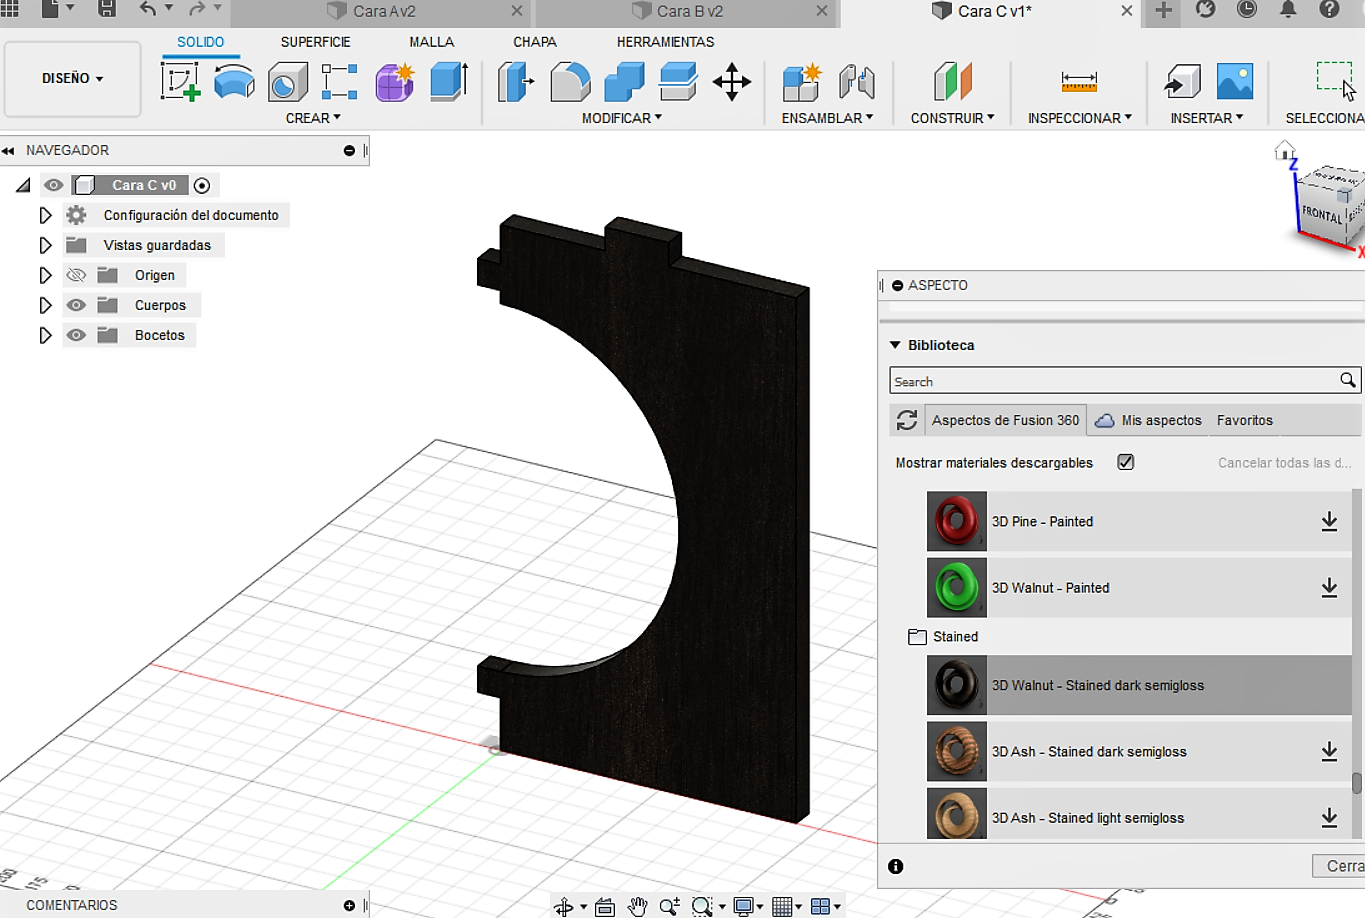Viewport: 1365px width, 918px height.
Task: Expand the Bocetos node
Action: coord(45,335)
